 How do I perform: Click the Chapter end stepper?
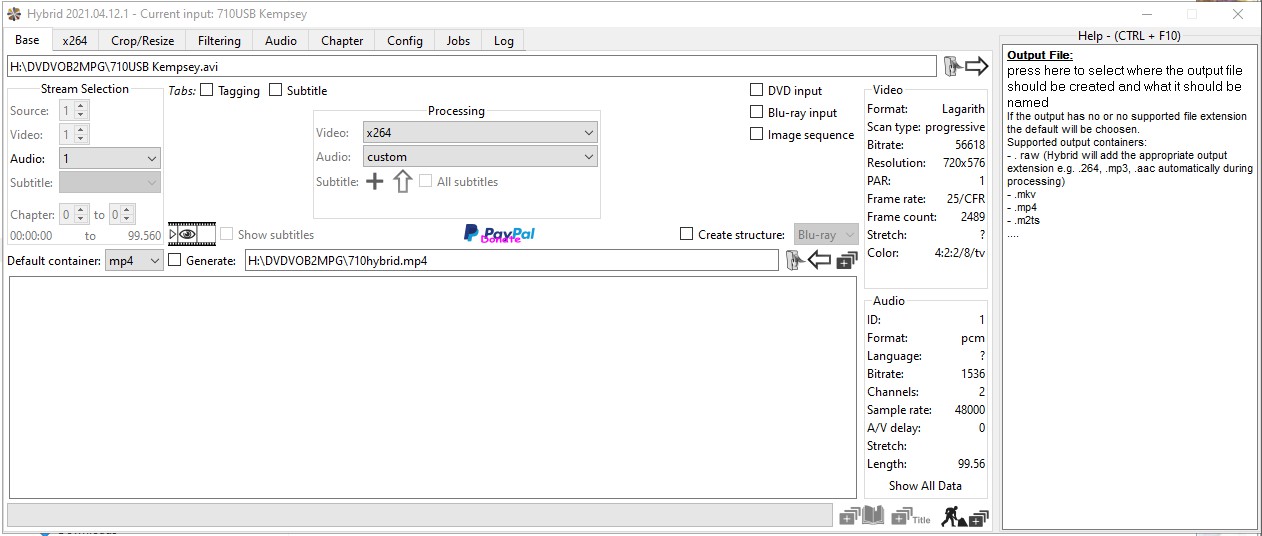122,214
